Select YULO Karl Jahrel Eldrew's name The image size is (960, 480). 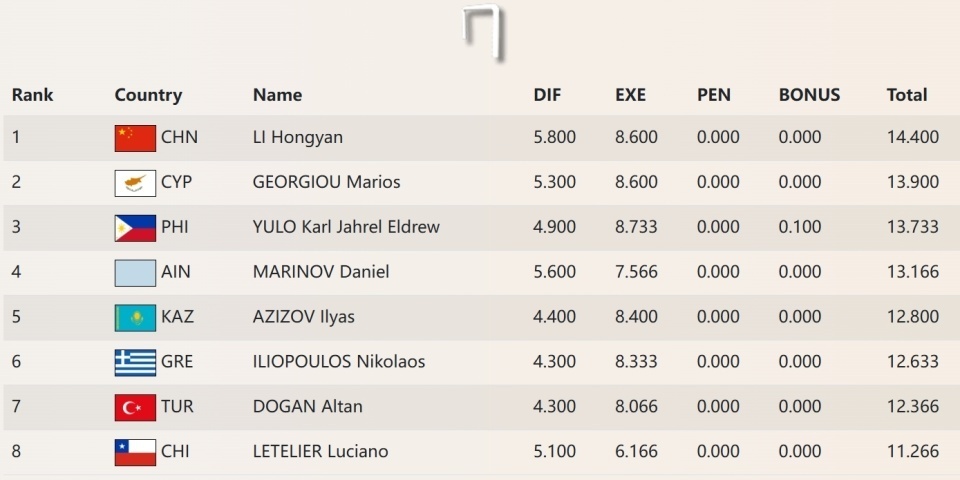[346, 227]
